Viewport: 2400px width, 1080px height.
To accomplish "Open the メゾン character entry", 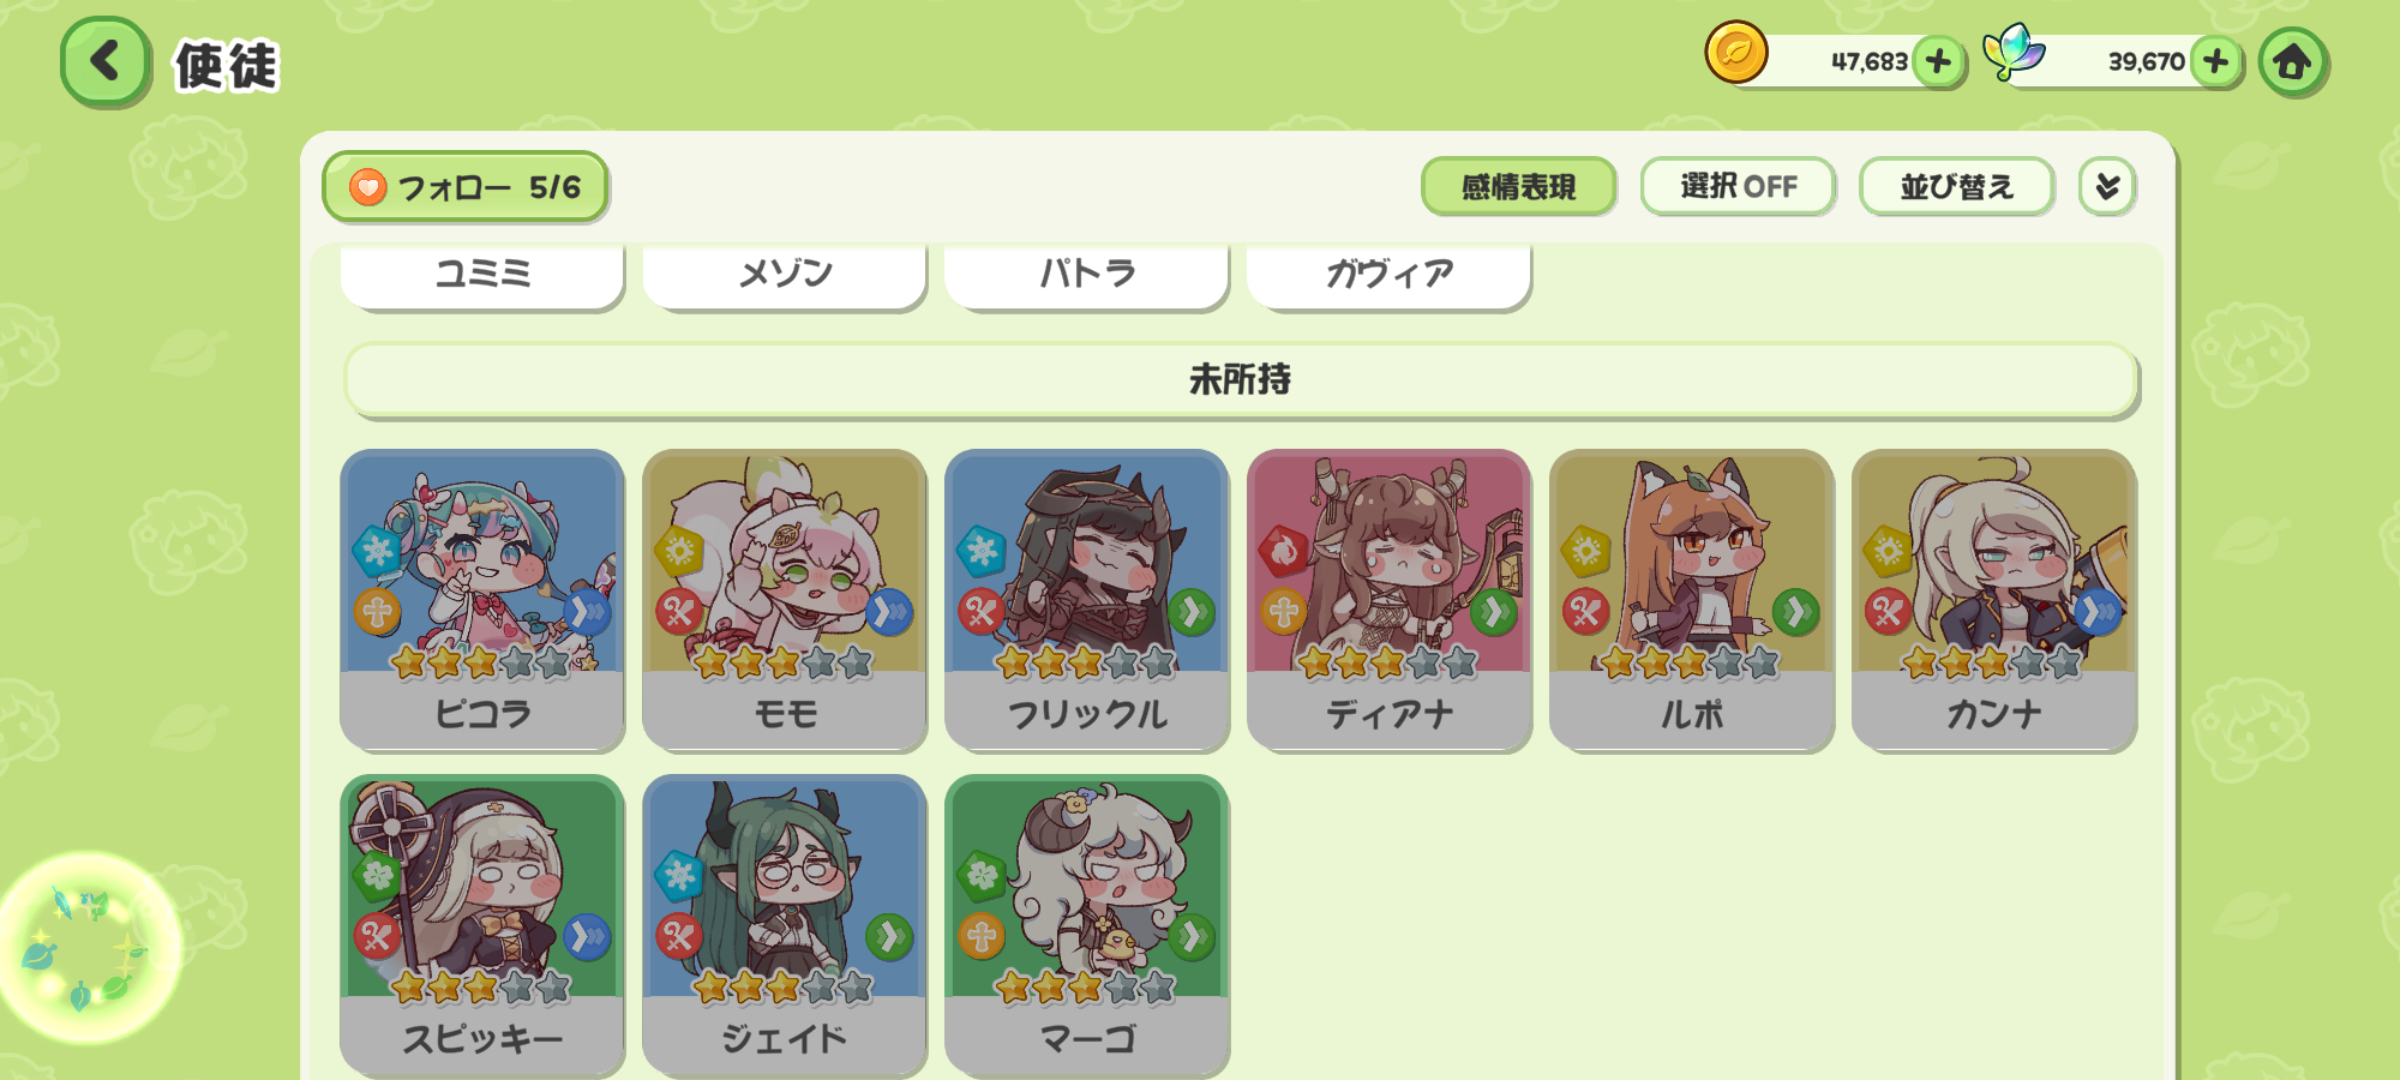I will pyautogui.click(x=785, y=274).
